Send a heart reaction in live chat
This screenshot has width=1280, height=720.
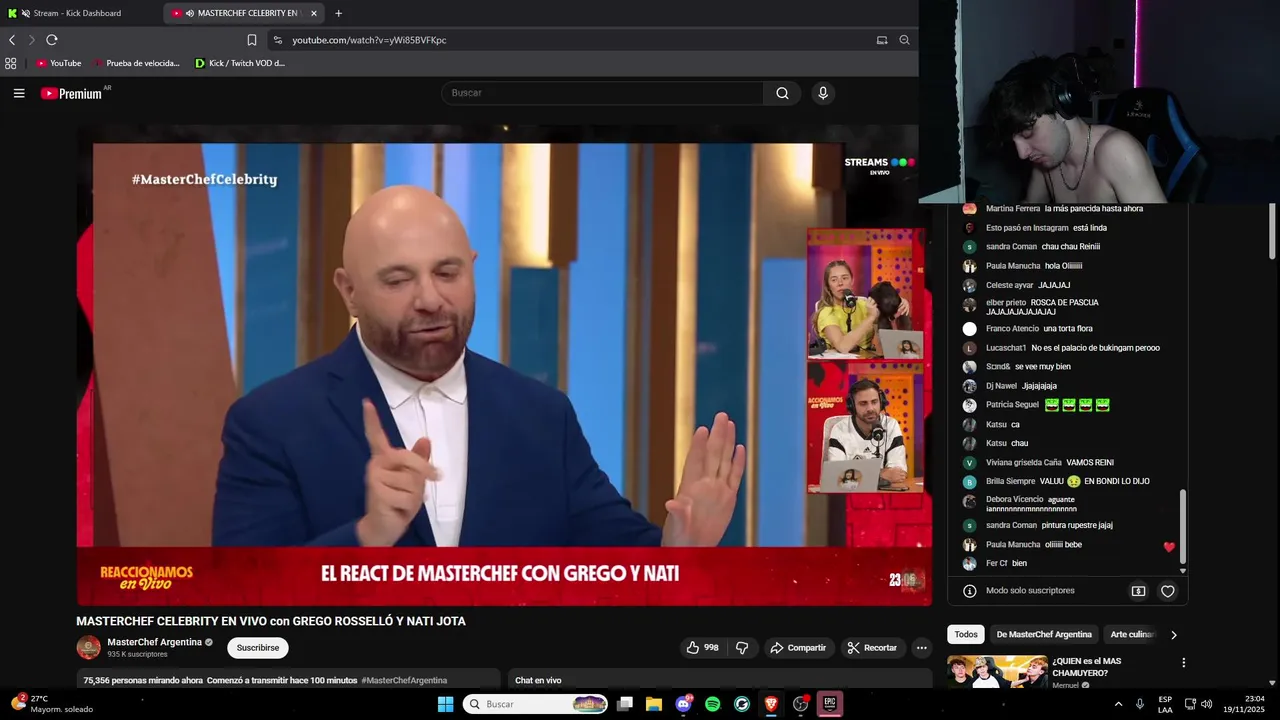coord(1167,591)
